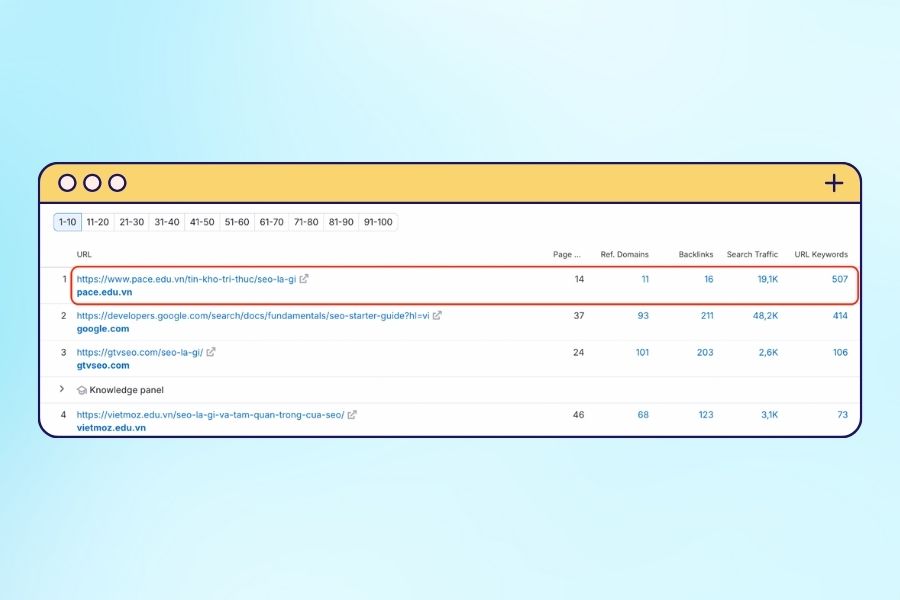Open external link icon for Google SEO starter guide
Screen dimensions: 900x600
(437, 315)
